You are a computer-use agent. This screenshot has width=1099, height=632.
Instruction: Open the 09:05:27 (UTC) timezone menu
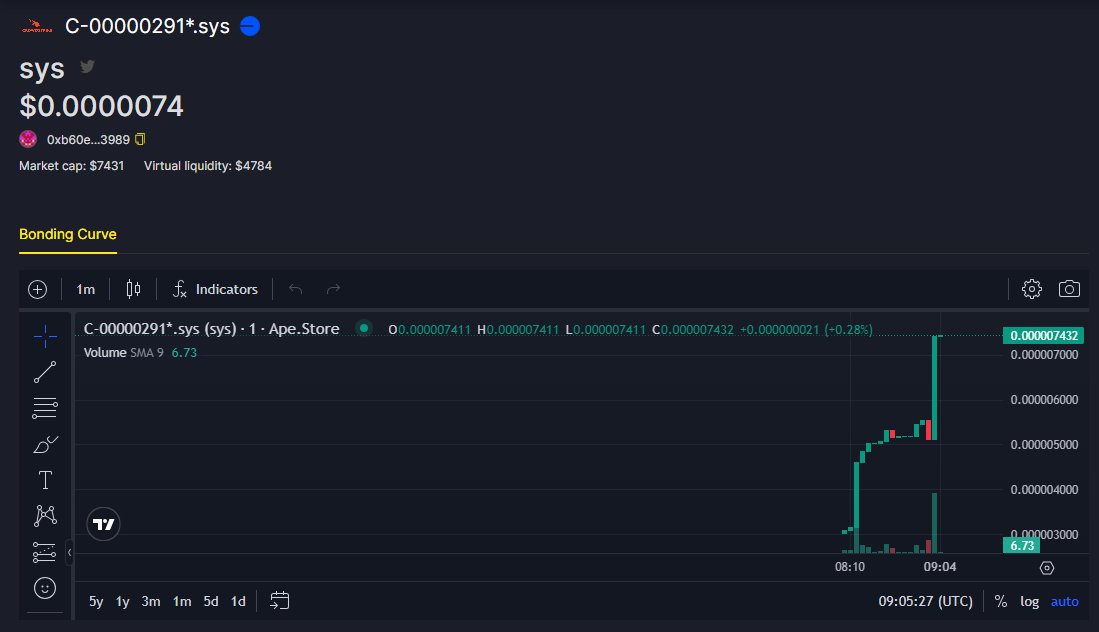pos(925,601)
